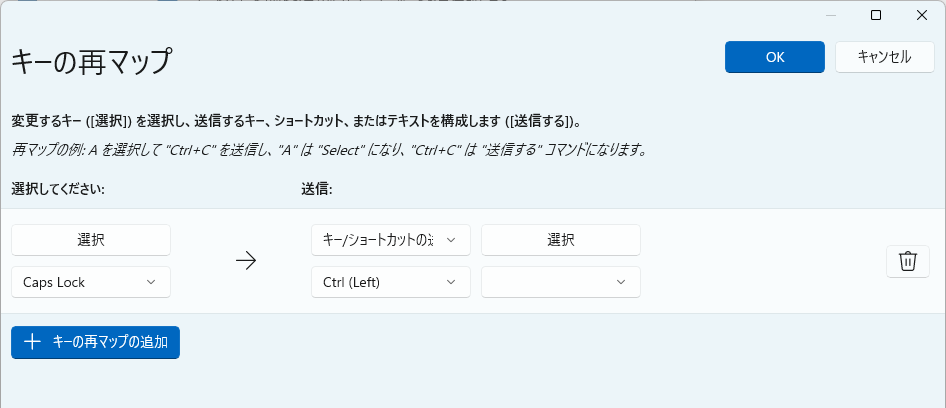Minimize the キーの再マップ window

pos(829,15)
